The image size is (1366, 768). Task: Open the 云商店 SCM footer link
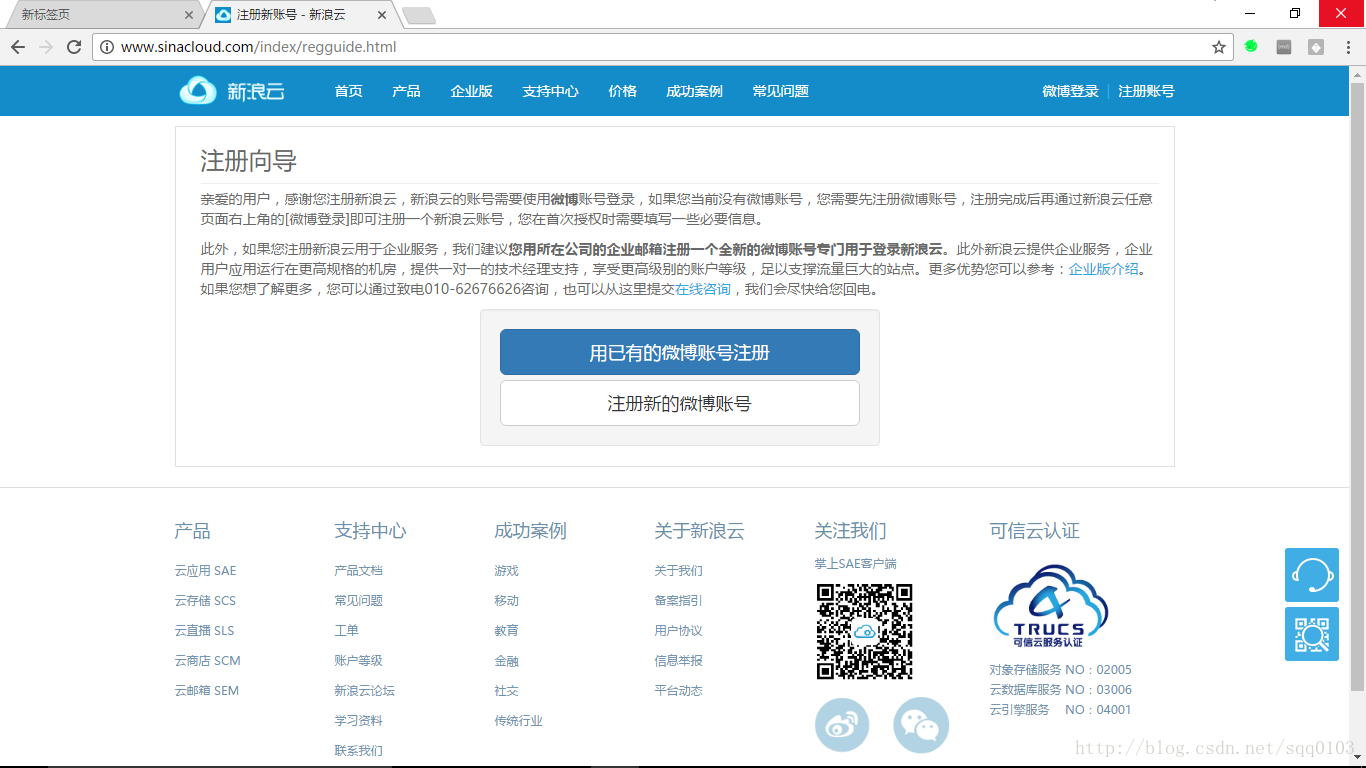207,661
